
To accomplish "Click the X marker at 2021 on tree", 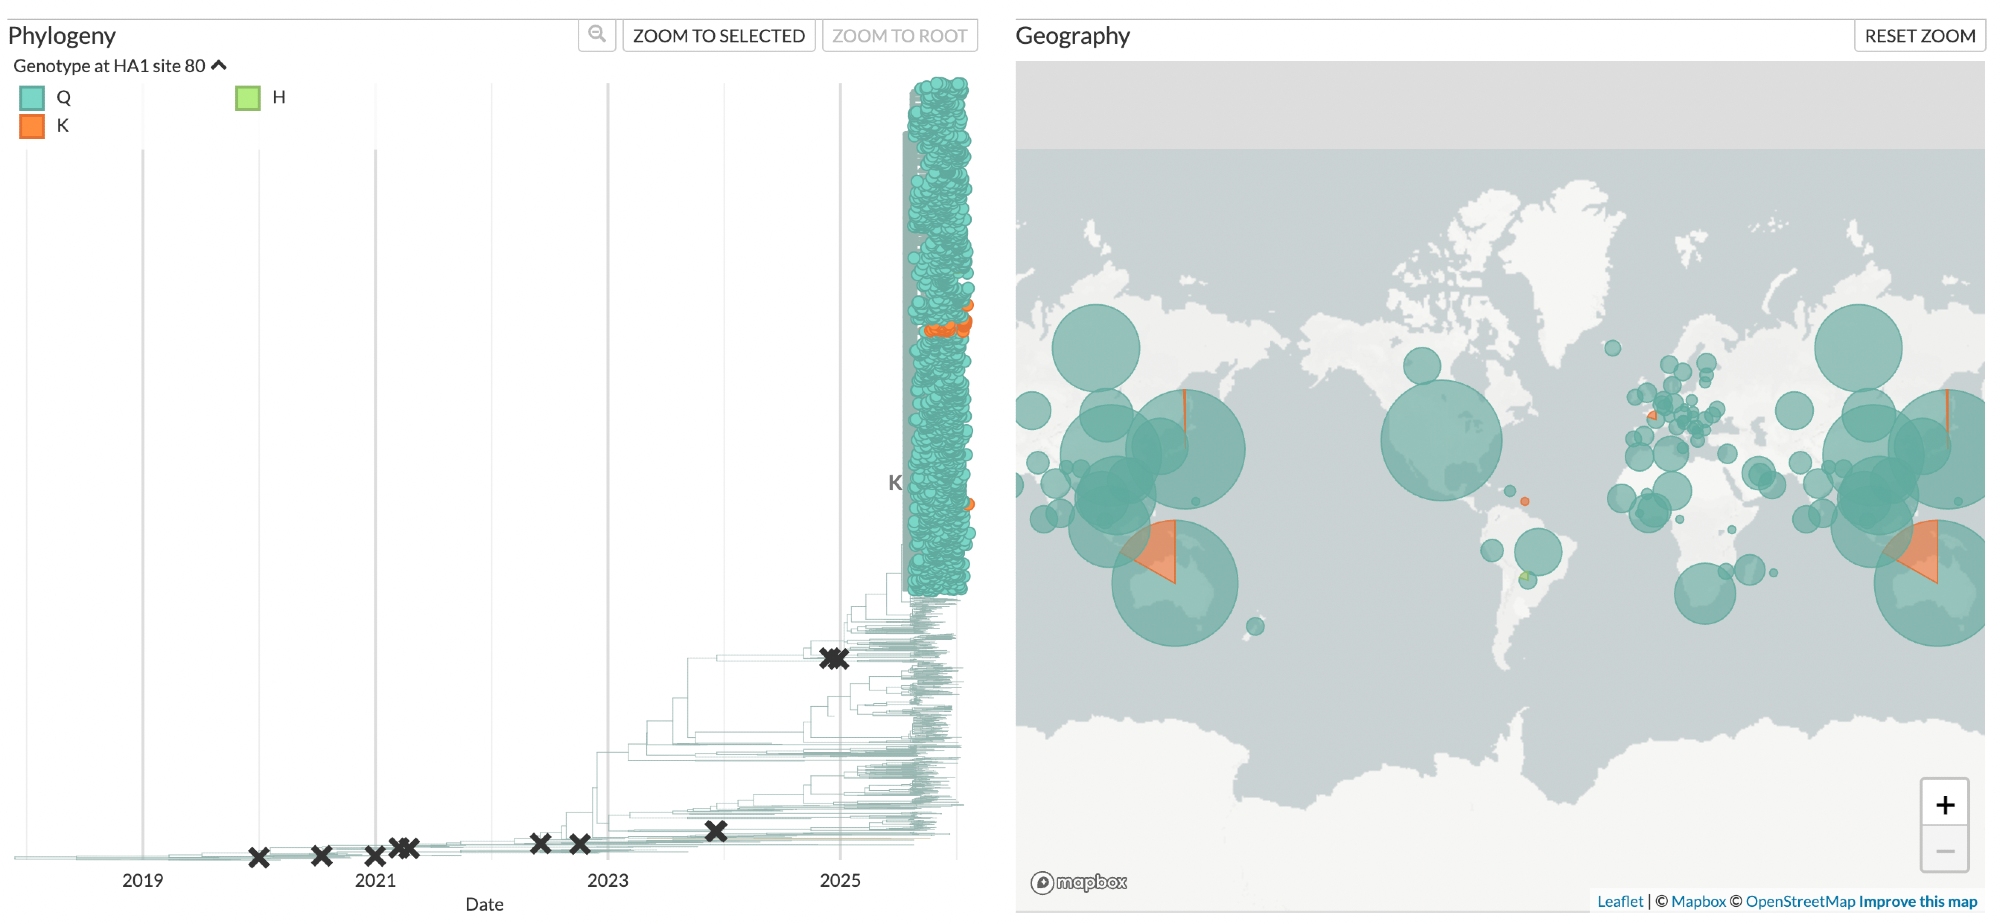I will pos(375,856).
